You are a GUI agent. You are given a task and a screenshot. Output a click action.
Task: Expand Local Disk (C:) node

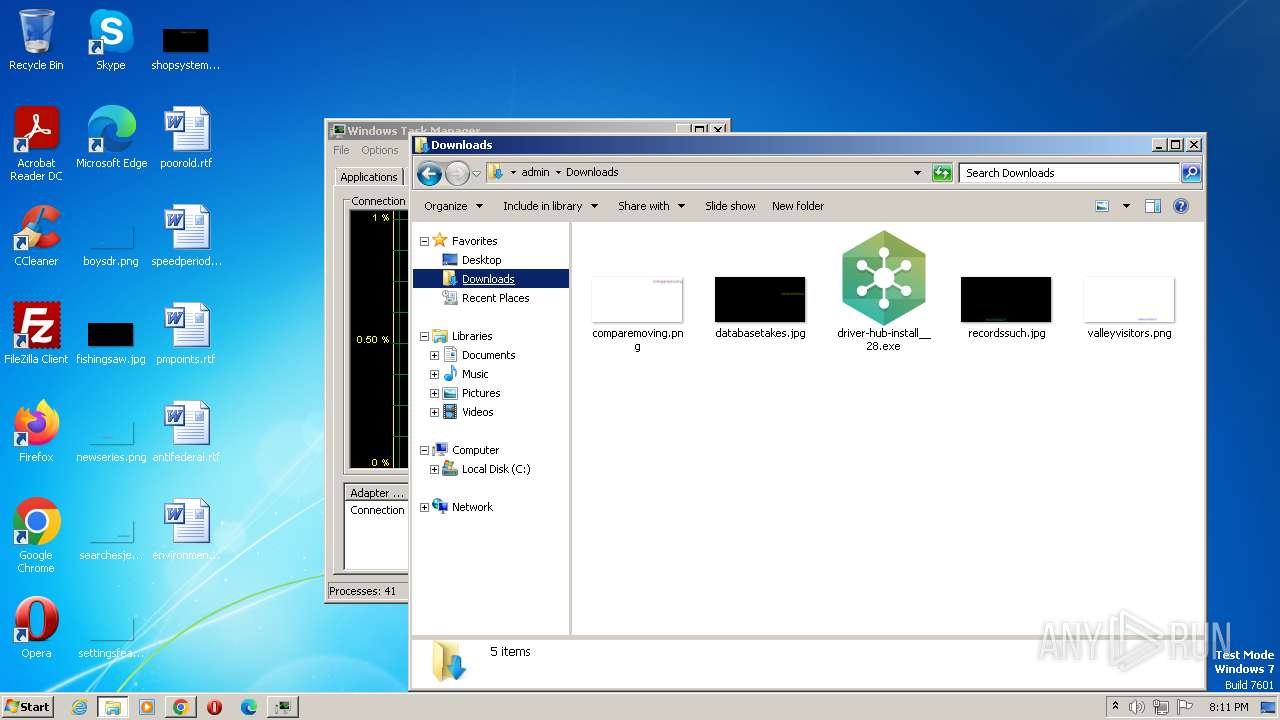coord(434,469)
